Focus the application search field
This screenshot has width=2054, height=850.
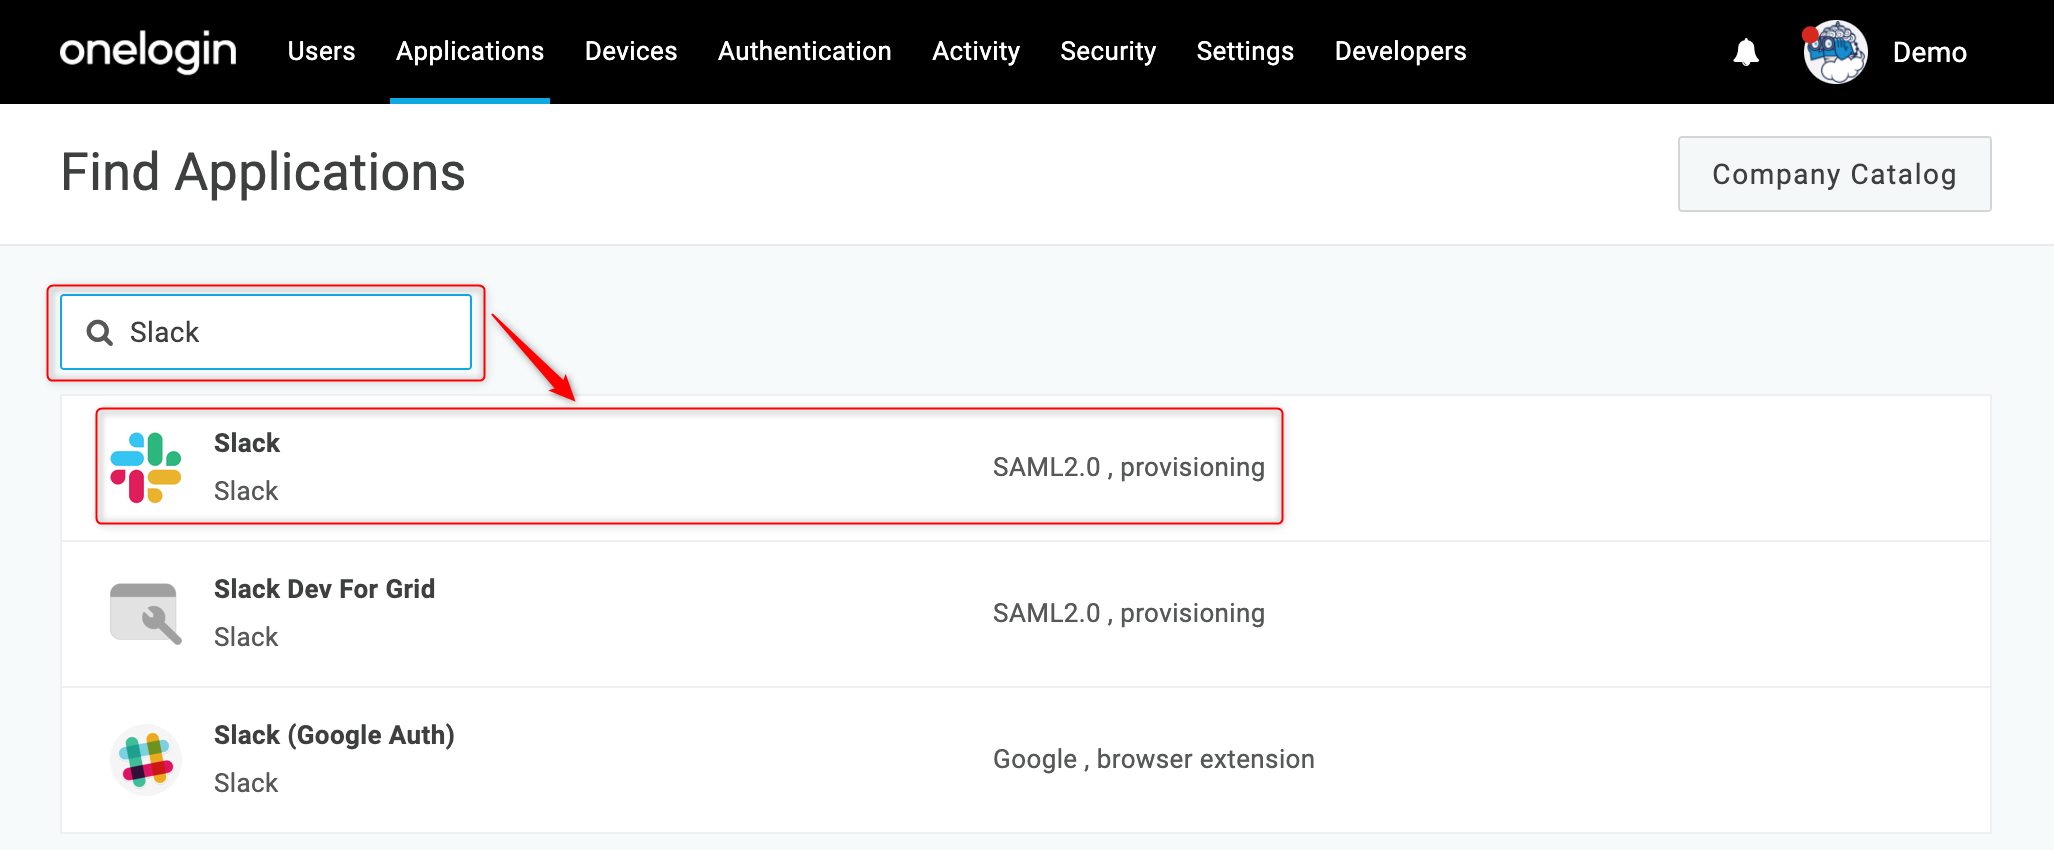[x=266, y=332]
